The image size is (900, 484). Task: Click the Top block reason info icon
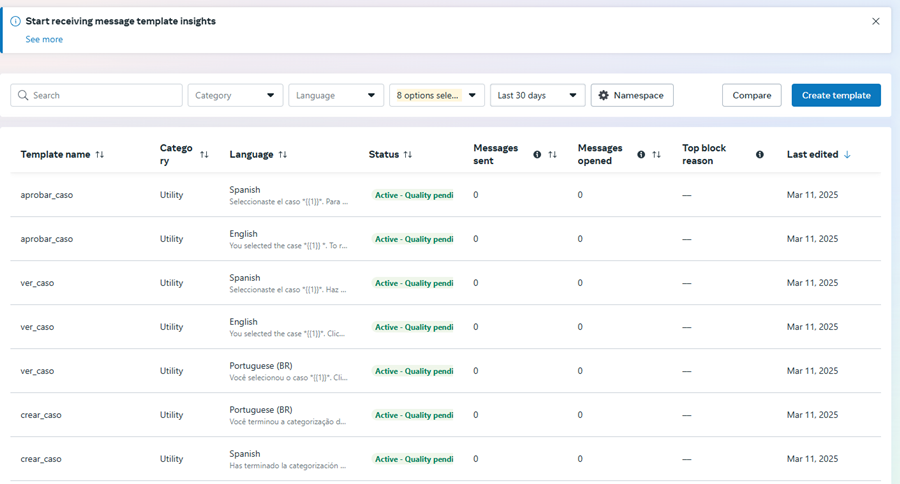point(760,155)
